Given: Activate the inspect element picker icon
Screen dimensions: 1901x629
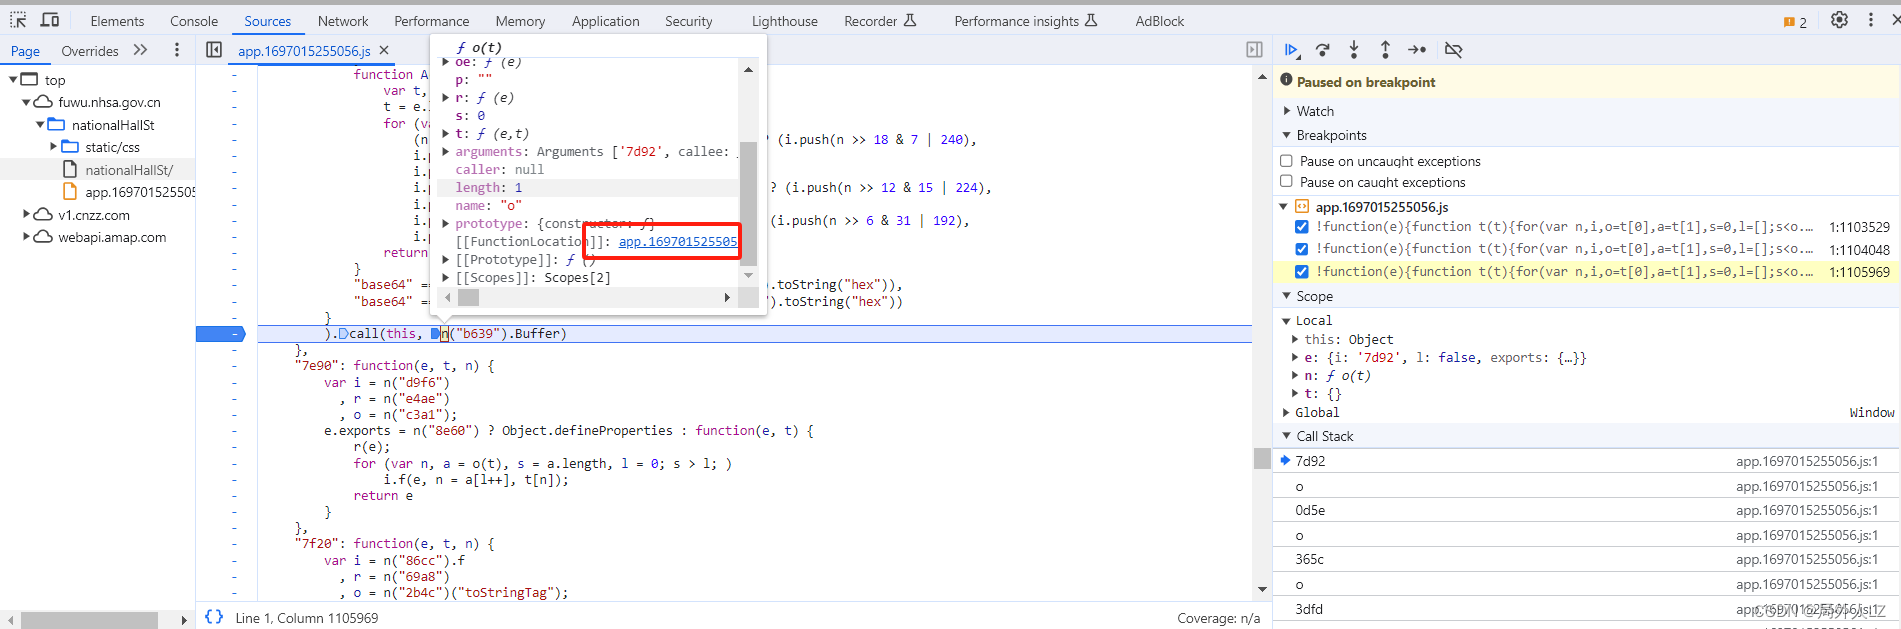Looking at the screenshot, I should point(18,20).
